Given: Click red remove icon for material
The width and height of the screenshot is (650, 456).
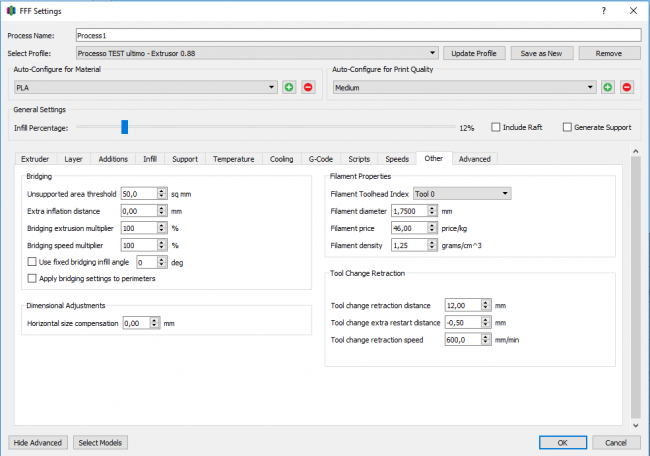Looking at the screenshot, I should click(308, 88).
